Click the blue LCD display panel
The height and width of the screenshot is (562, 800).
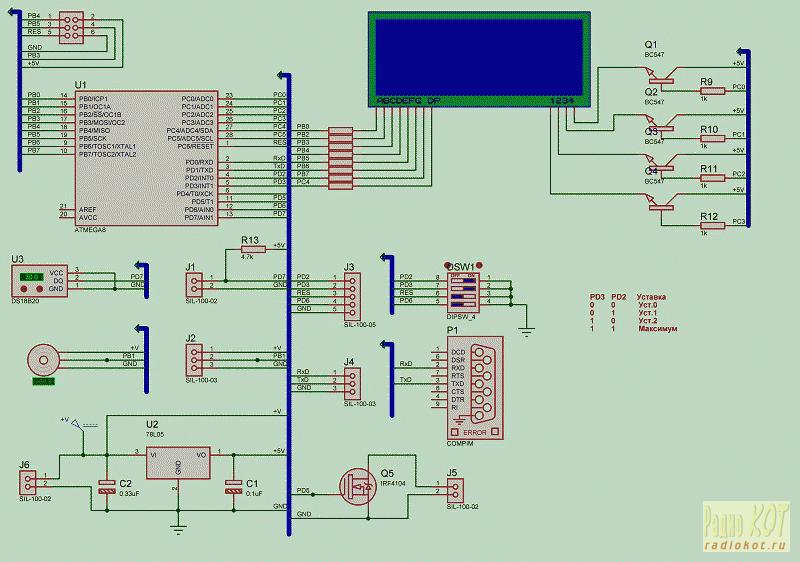coord(479,60)
